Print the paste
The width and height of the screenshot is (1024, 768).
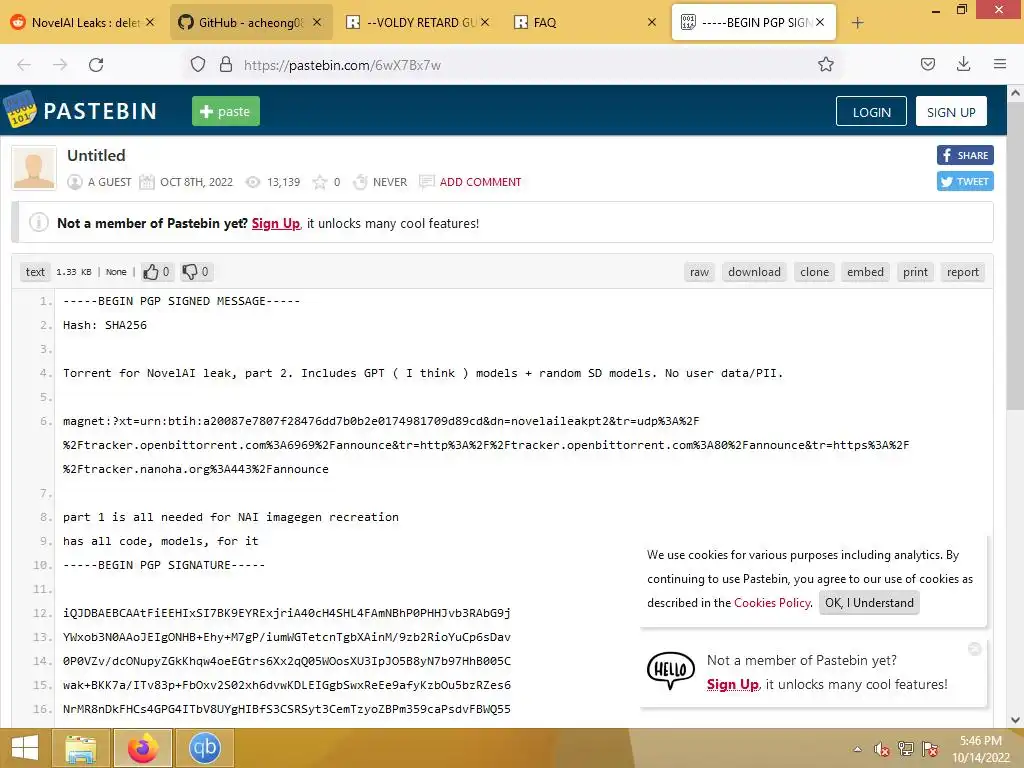(915, 272)
